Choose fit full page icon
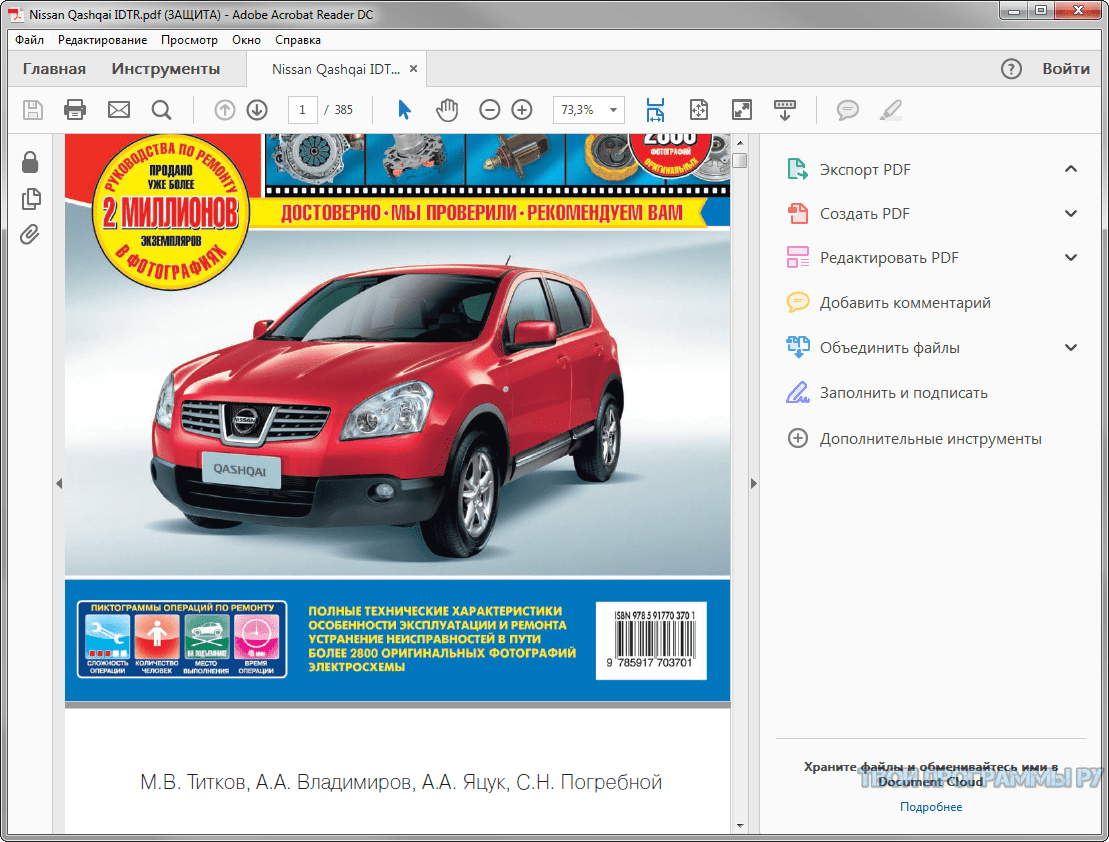The width and height of the screenshot is (1109, 842). (x=699, y=110)
